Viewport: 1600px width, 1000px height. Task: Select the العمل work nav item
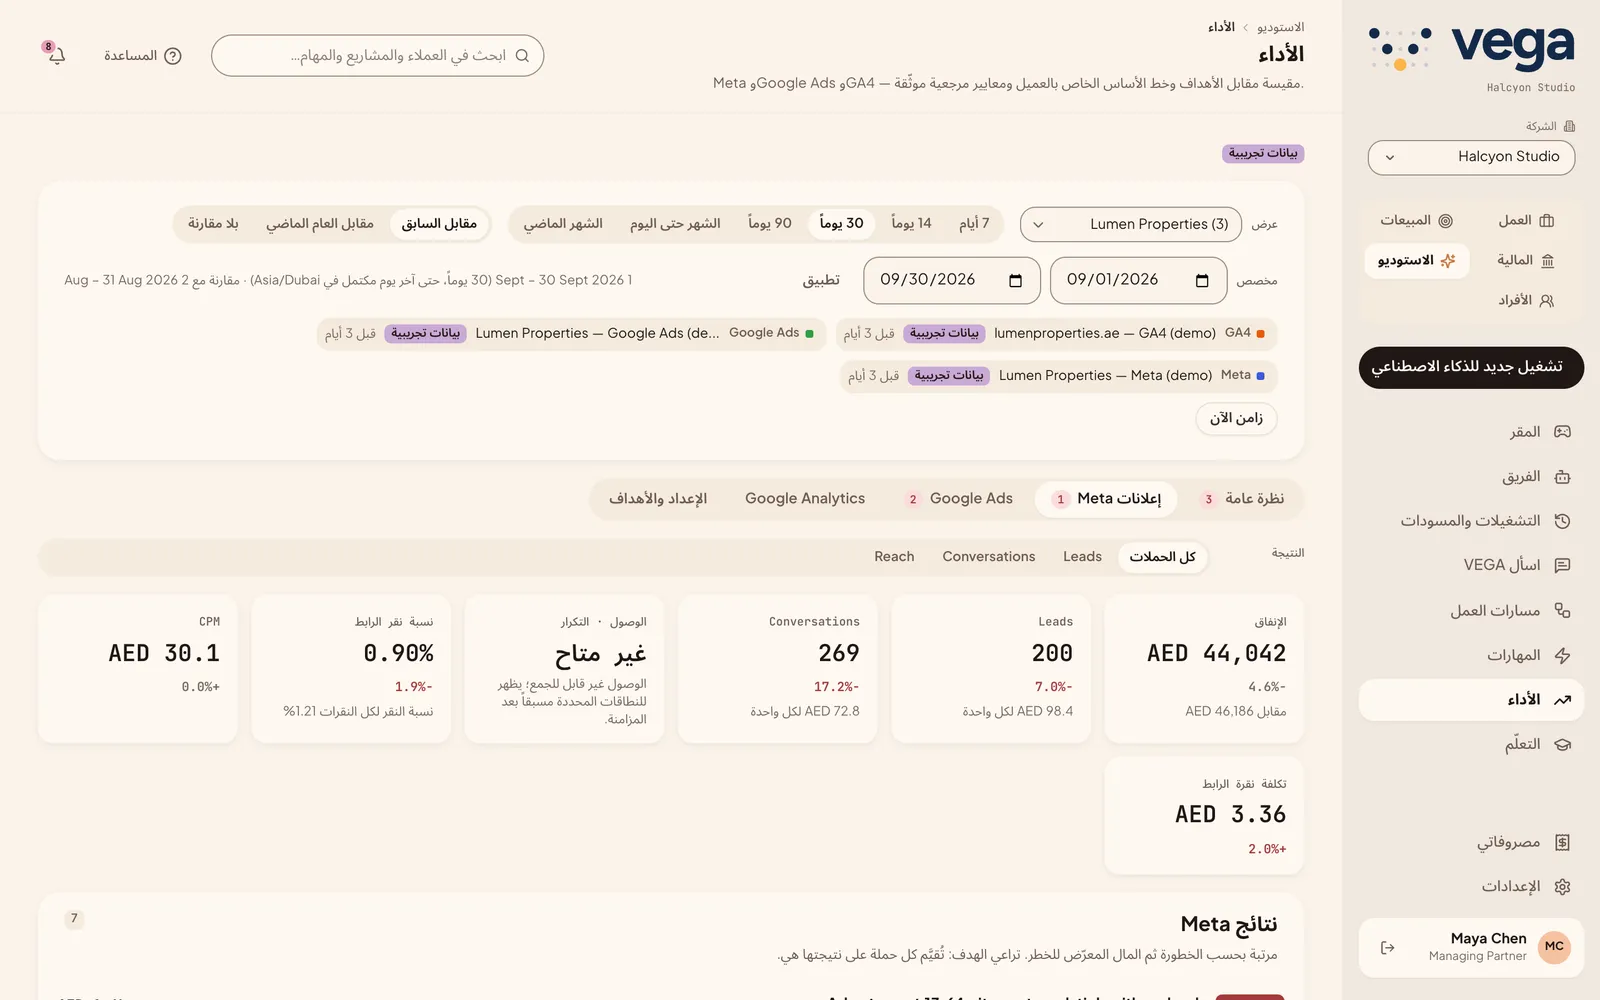pos(1525,220)
